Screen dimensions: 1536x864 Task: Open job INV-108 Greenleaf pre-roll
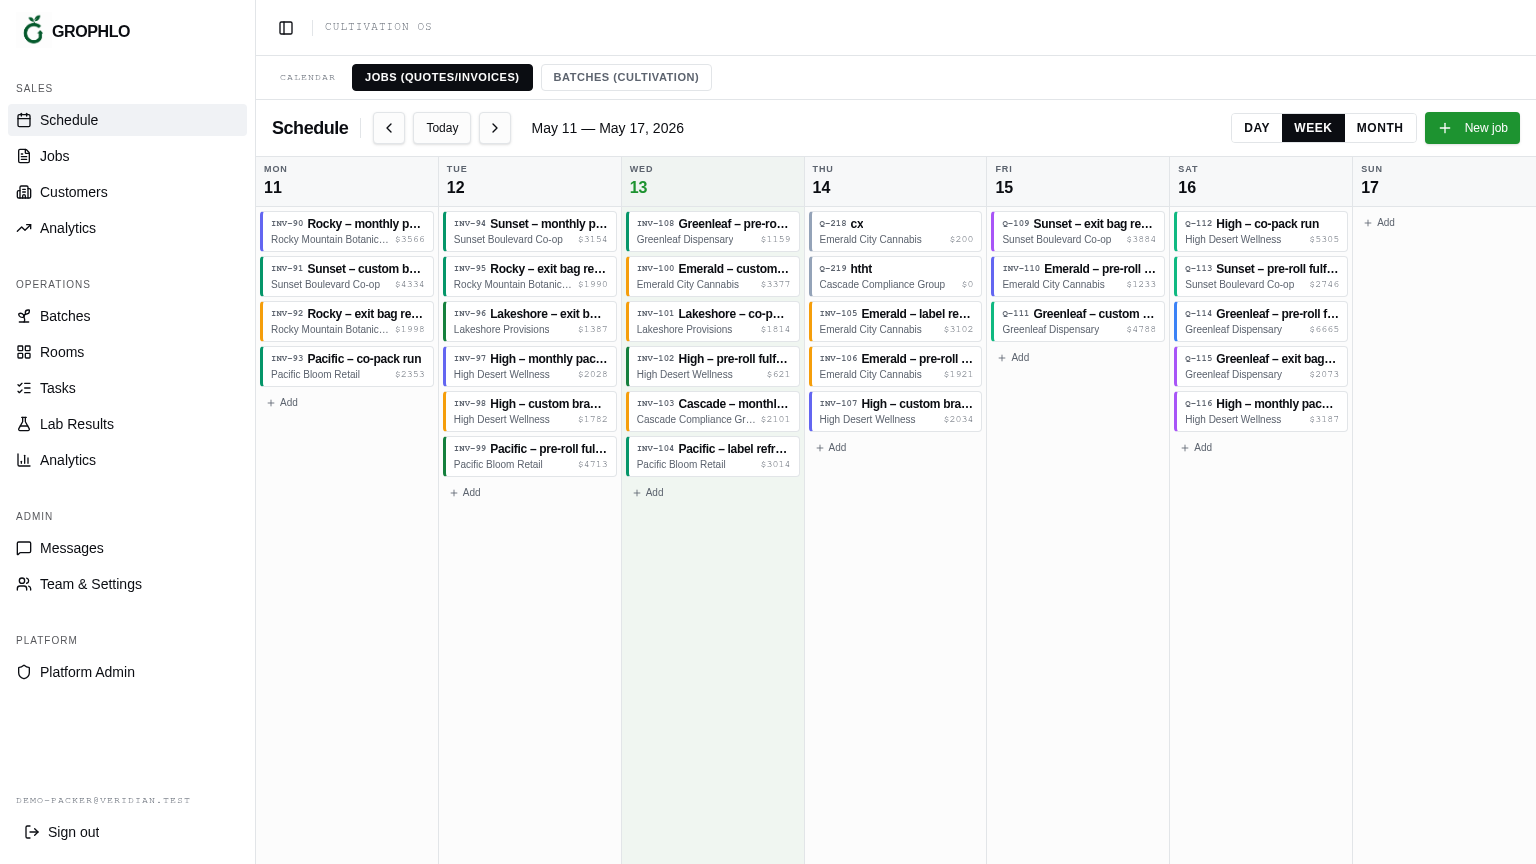(713, 231)
